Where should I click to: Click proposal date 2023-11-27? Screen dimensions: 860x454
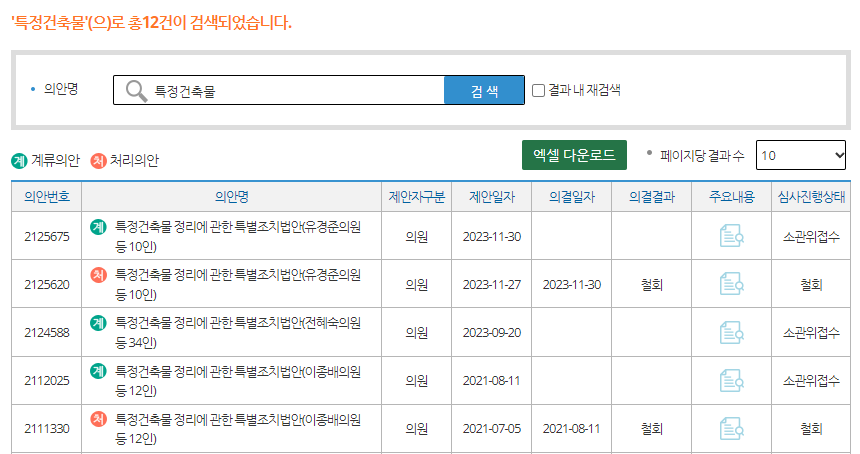pyautogui.click(x=491, y=285)
